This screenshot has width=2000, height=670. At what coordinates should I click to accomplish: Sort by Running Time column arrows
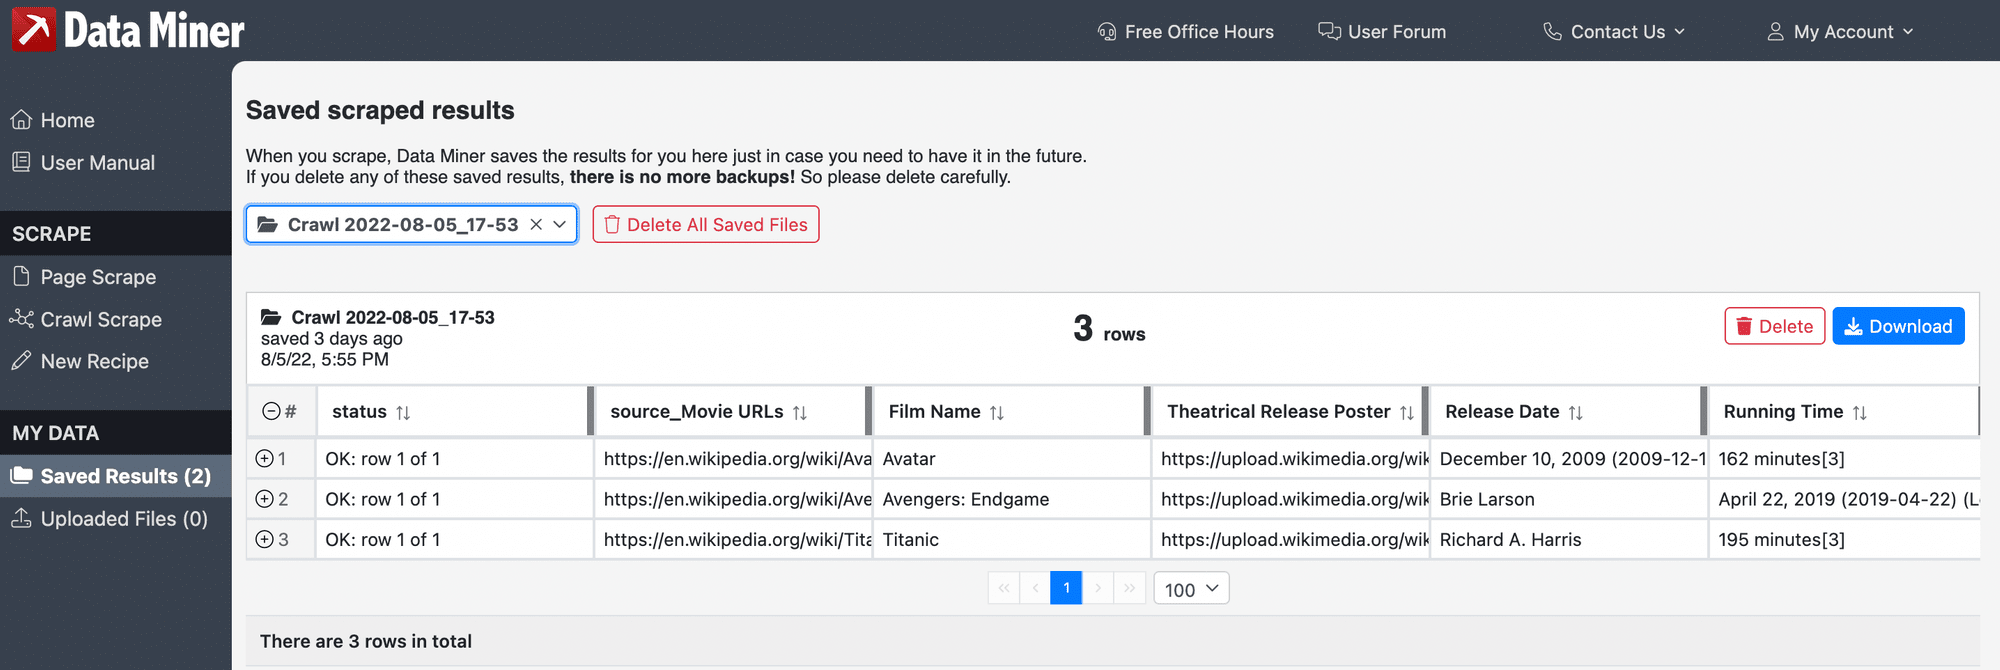point(1860,412)
